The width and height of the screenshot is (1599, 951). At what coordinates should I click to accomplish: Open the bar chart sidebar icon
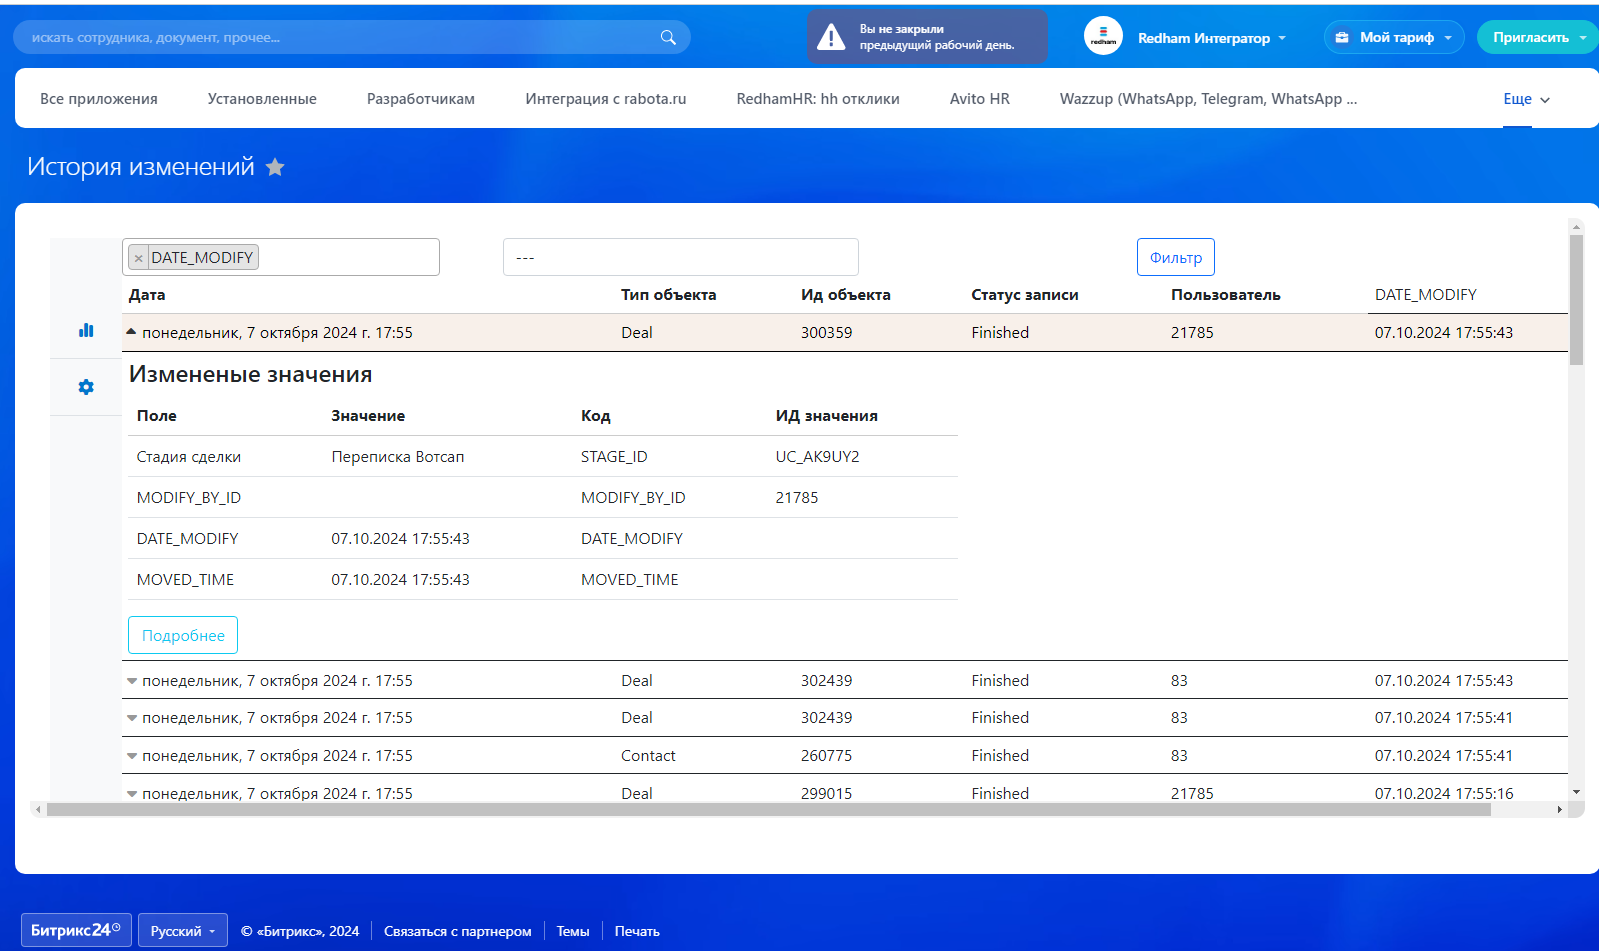point(86,330)
